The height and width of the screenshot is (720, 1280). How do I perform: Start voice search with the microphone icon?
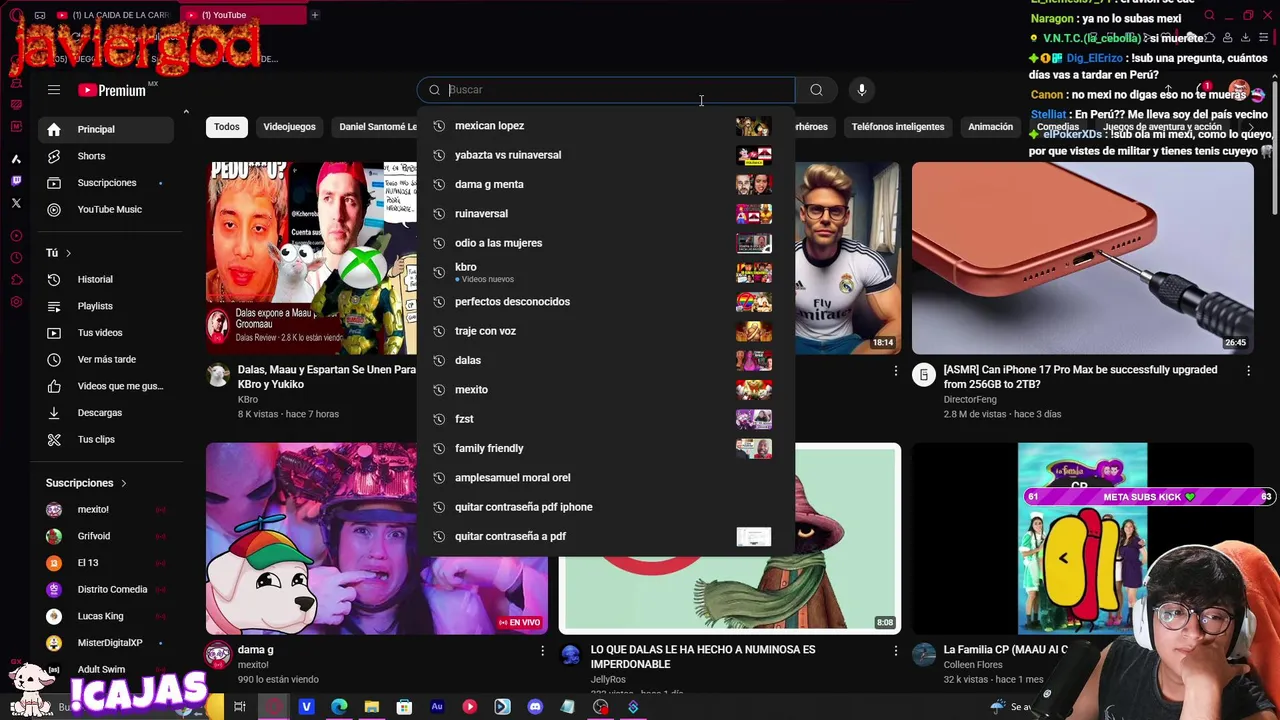click(861, 90)
